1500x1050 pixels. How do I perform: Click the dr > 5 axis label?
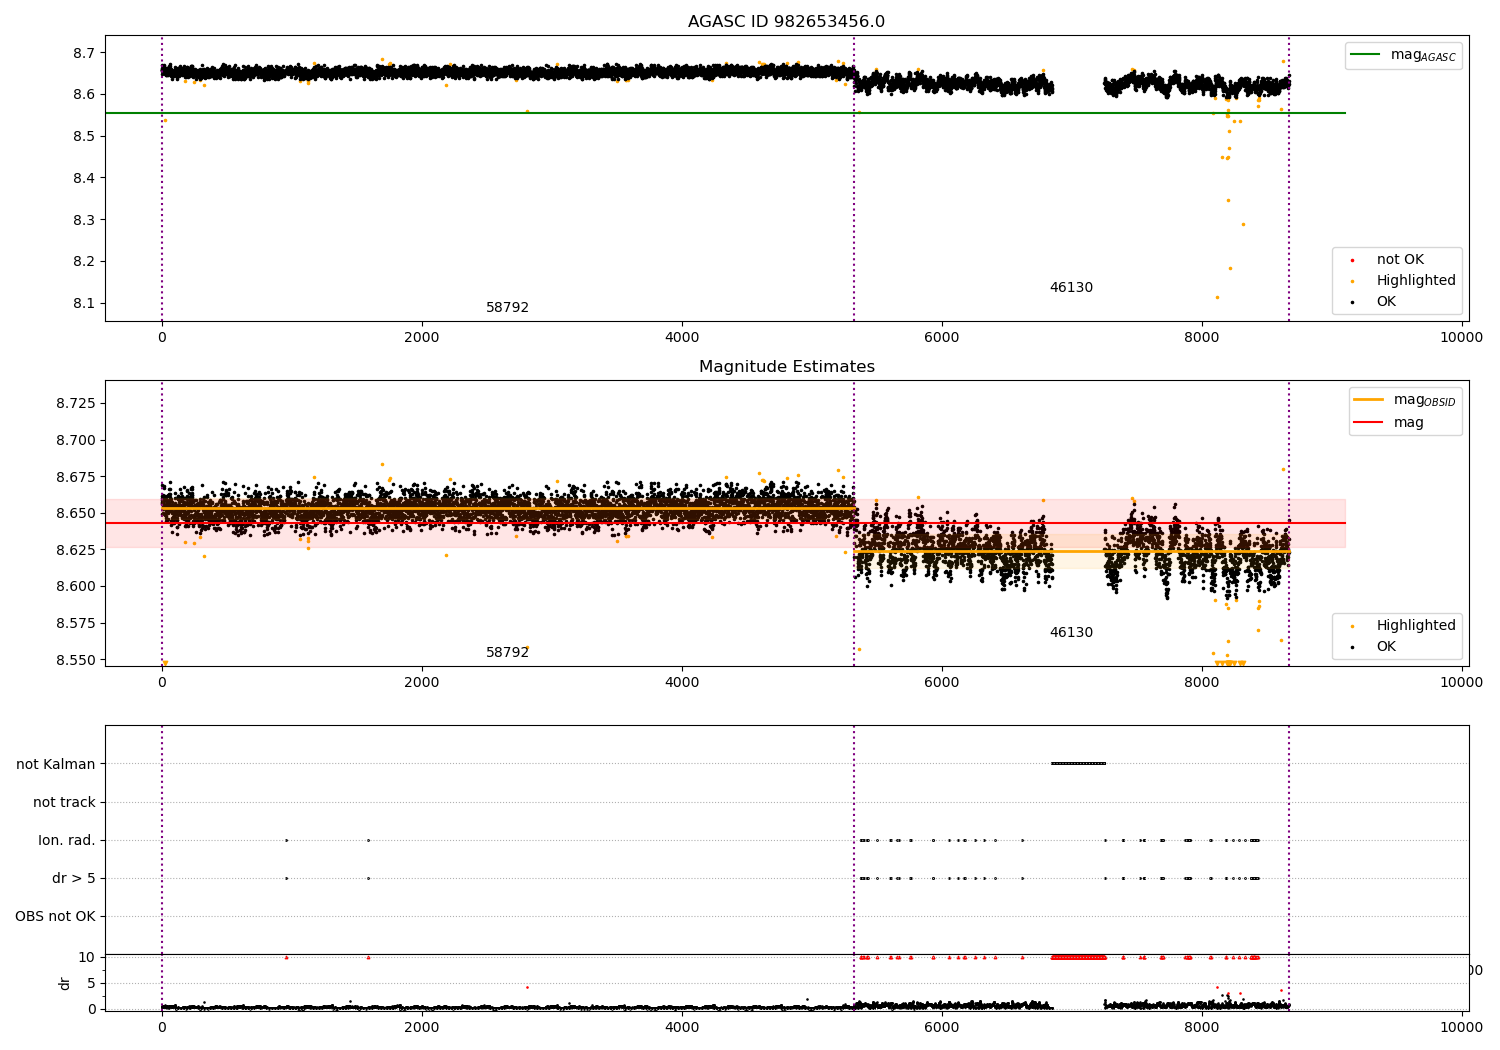coord(74,878)
